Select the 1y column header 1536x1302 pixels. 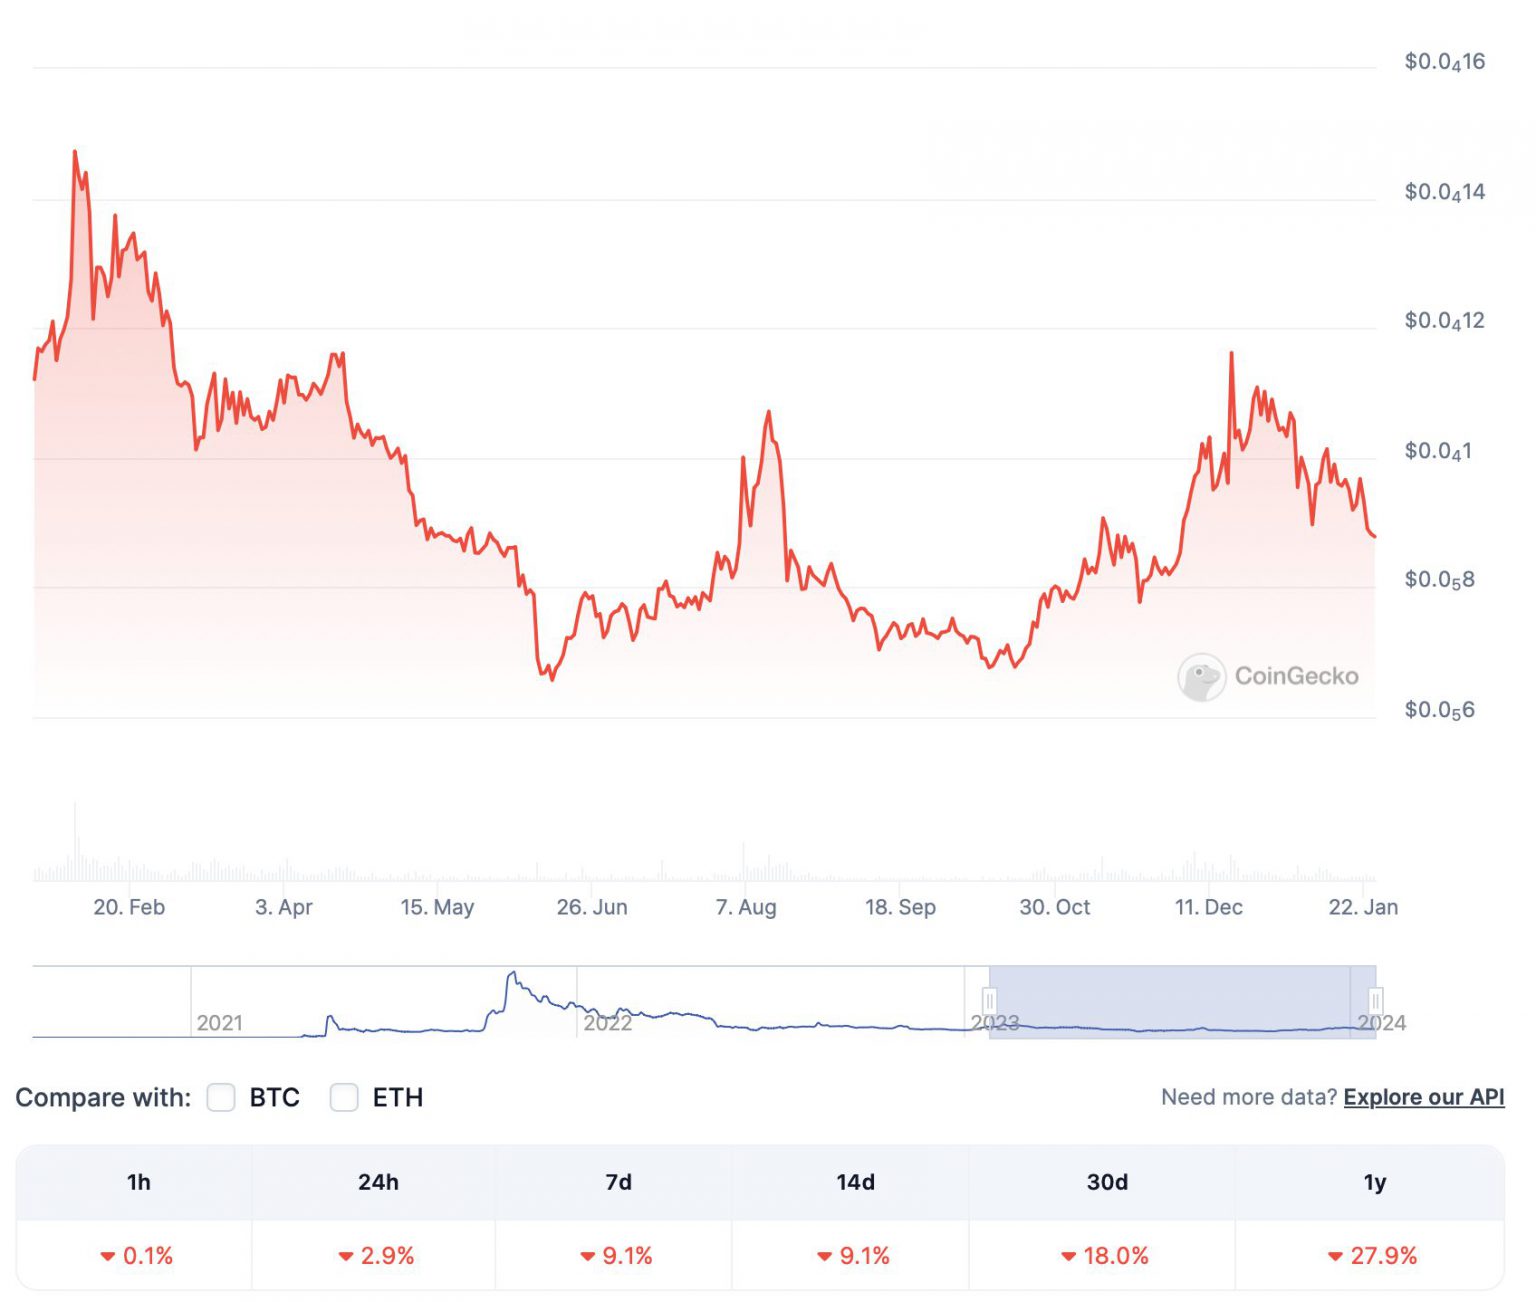coord(1375,1182)
